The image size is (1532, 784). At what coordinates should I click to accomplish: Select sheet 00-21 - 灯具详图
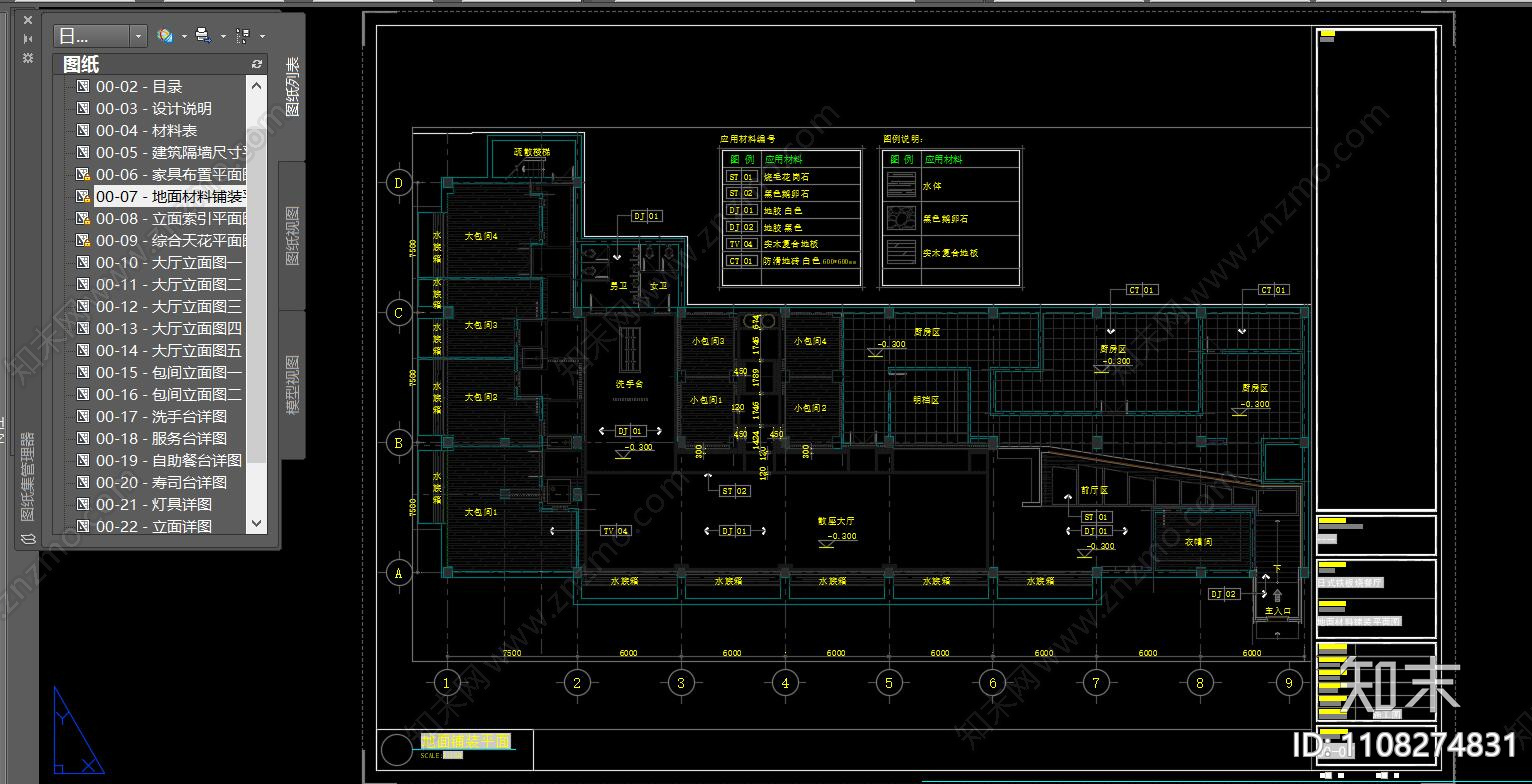(x=154, y=505)
